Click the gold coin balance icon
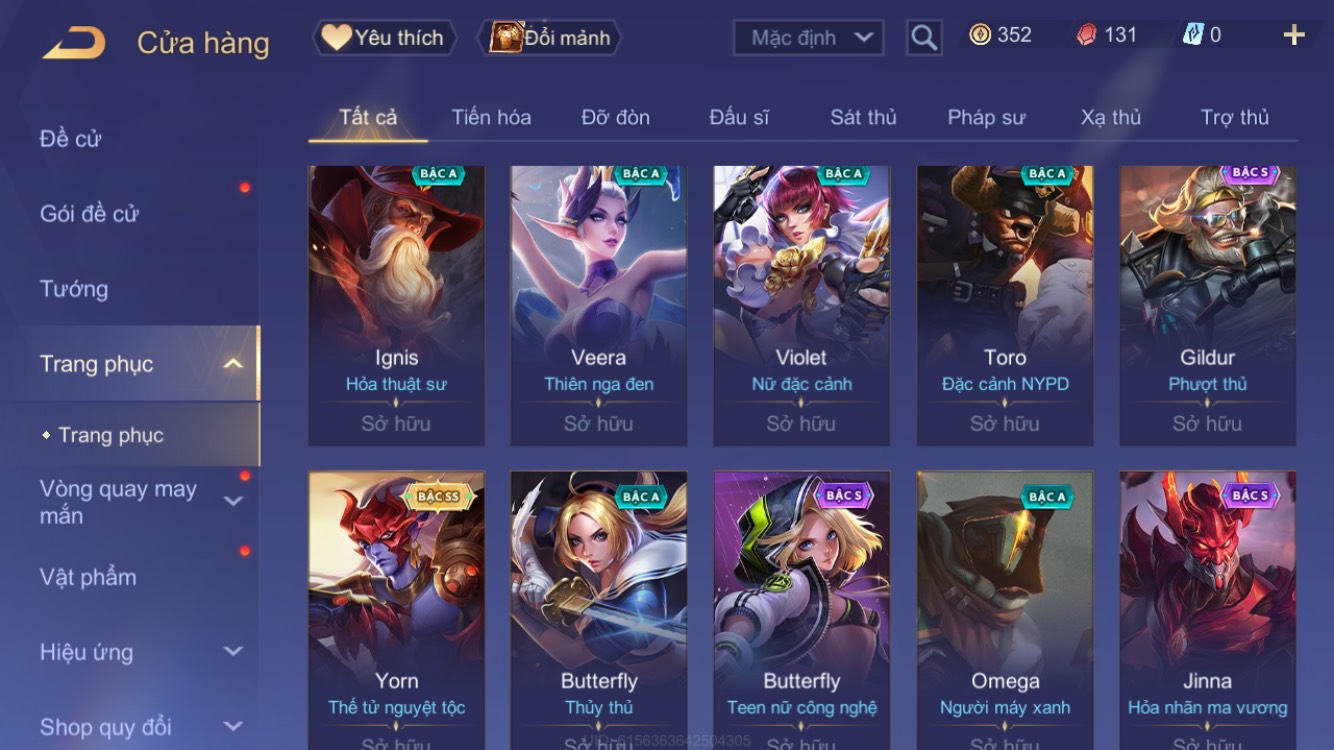Viewport: 1334px width, 750px height. click(x=980, y=35)
